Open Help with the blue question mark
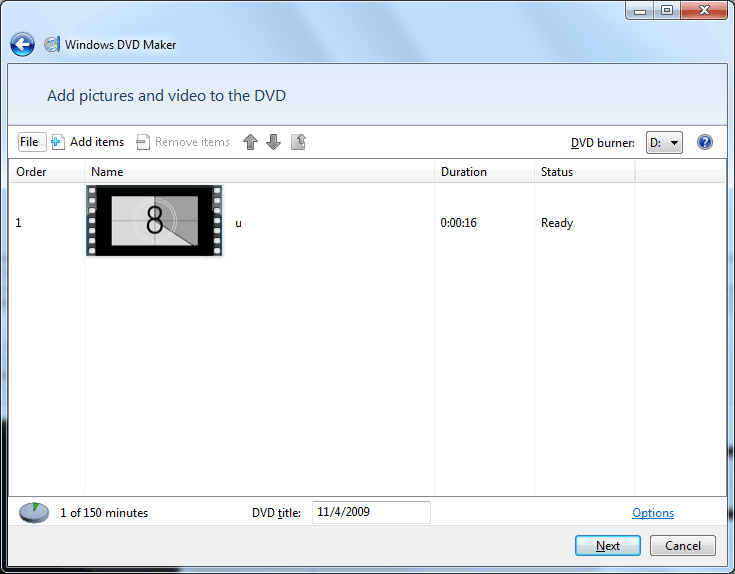 pyautogui.click(x=705, y=142)
